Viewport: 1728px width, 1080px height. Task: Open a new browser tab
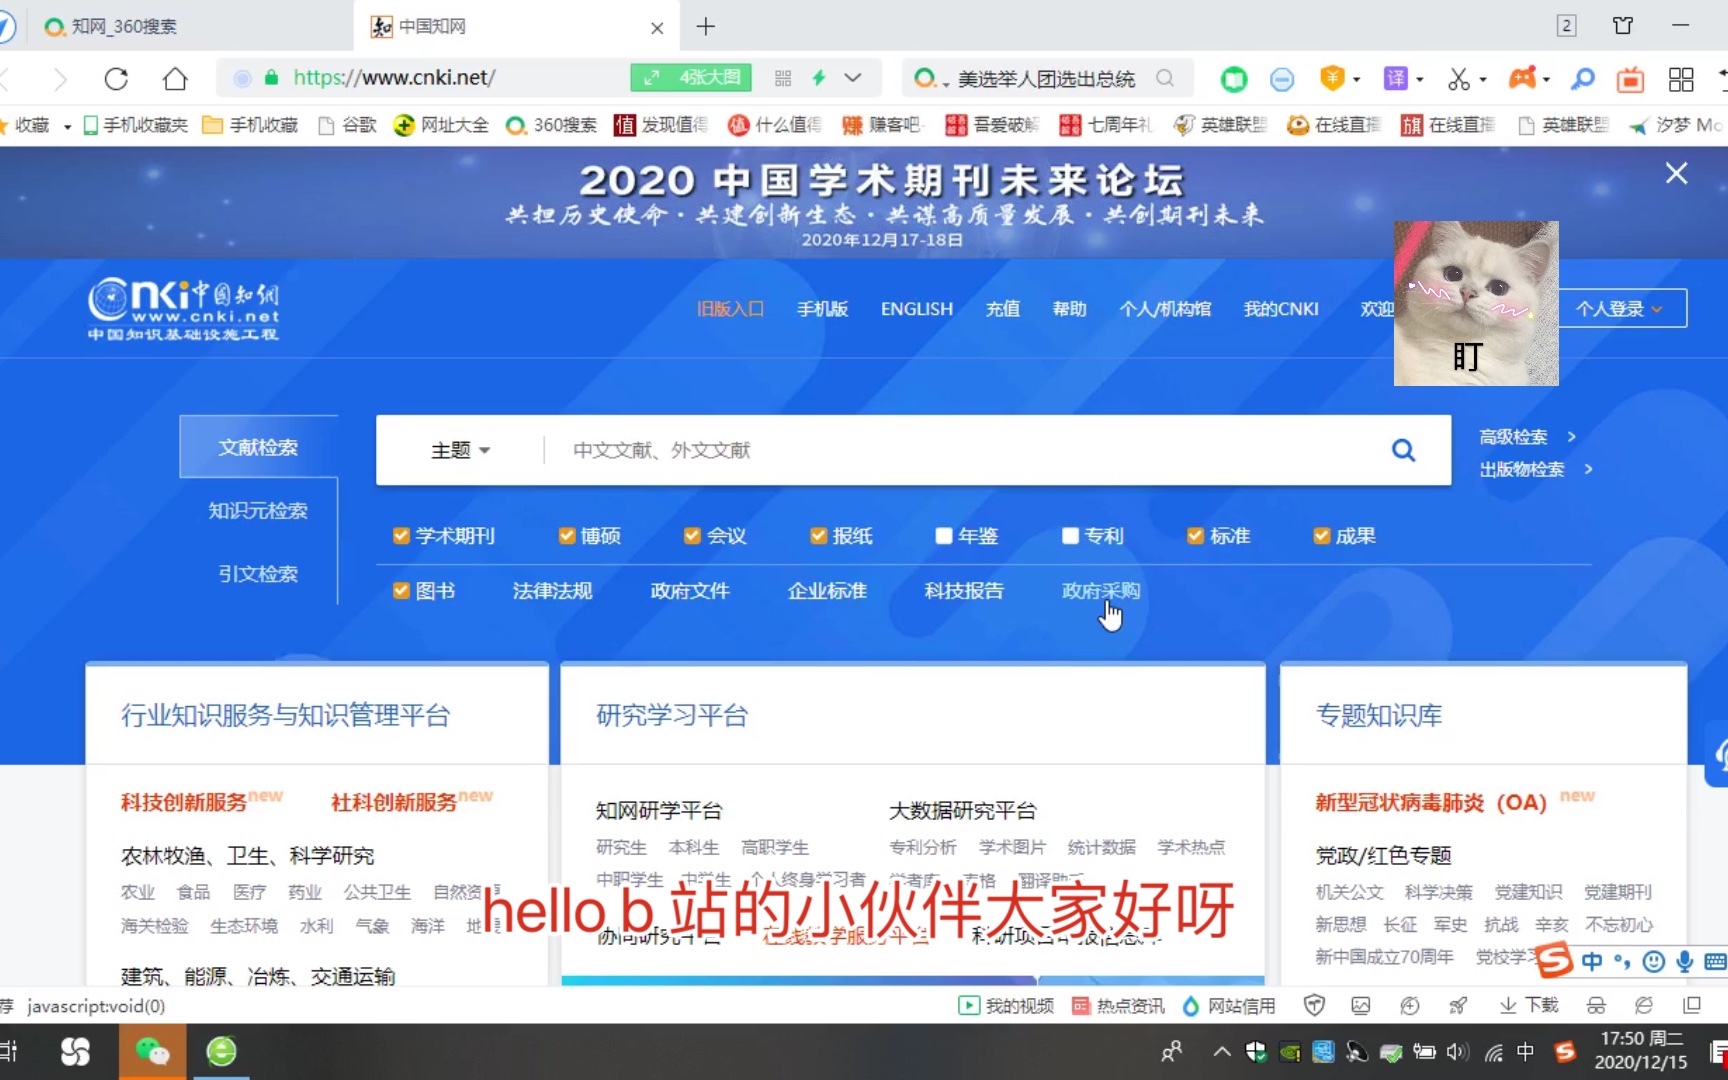point(706,27)
